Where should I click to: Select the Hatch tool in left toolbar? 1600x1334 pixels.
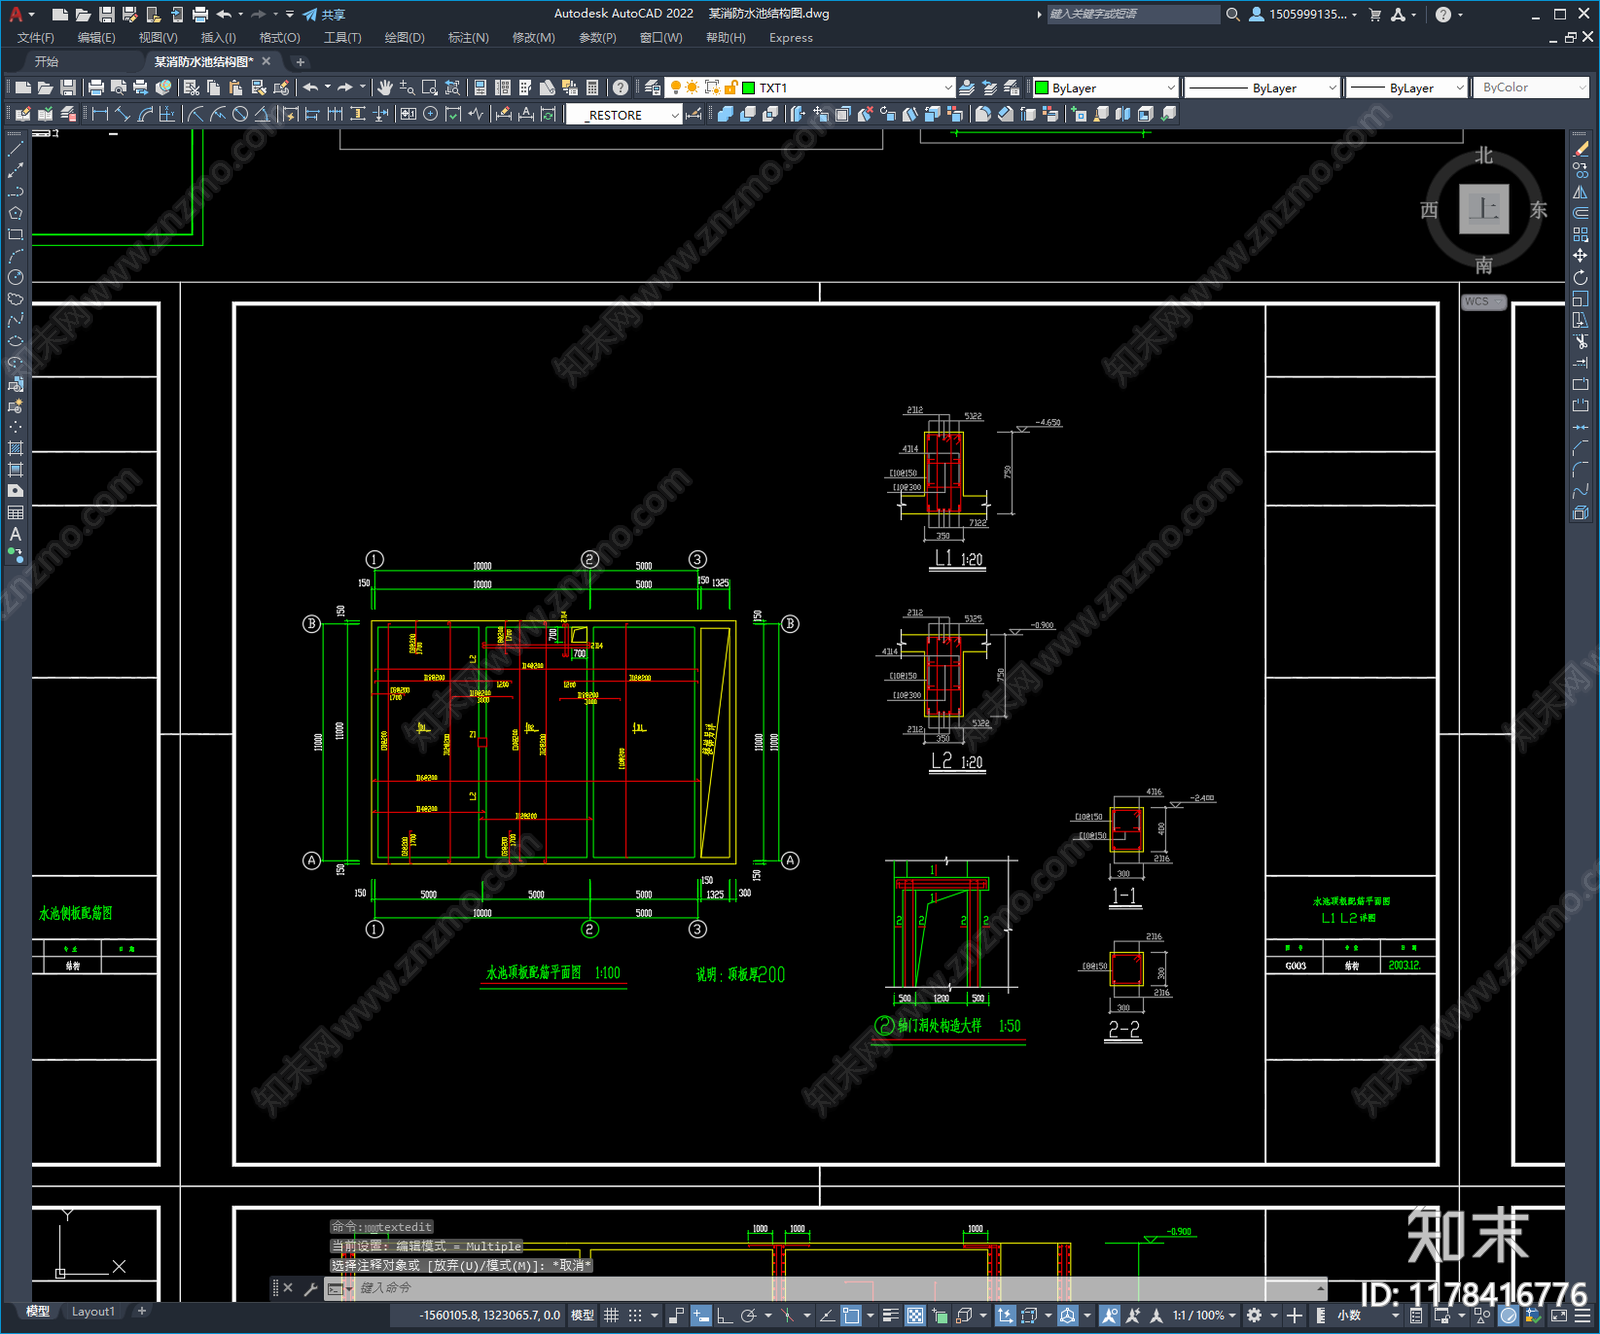(15, 448)
